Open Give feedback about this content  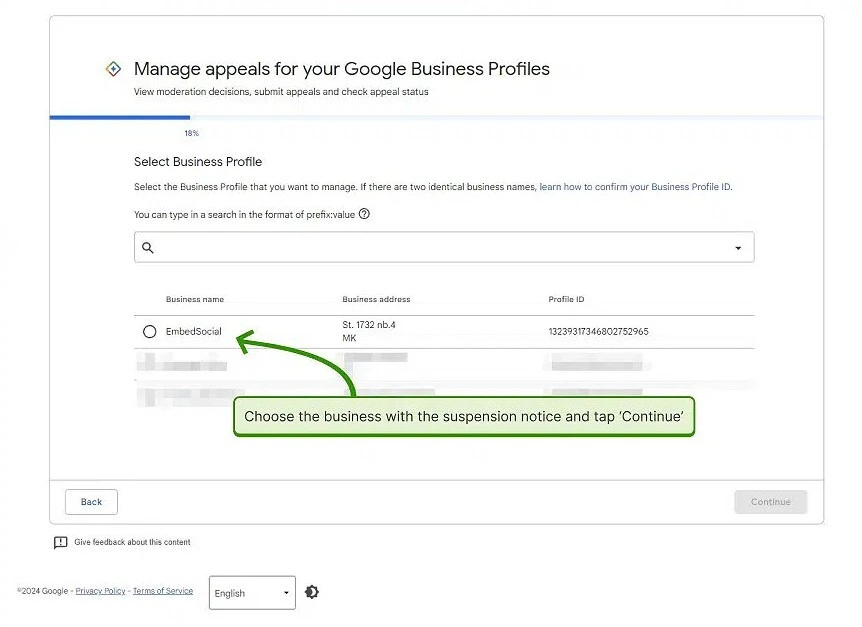tap(132, 542)
